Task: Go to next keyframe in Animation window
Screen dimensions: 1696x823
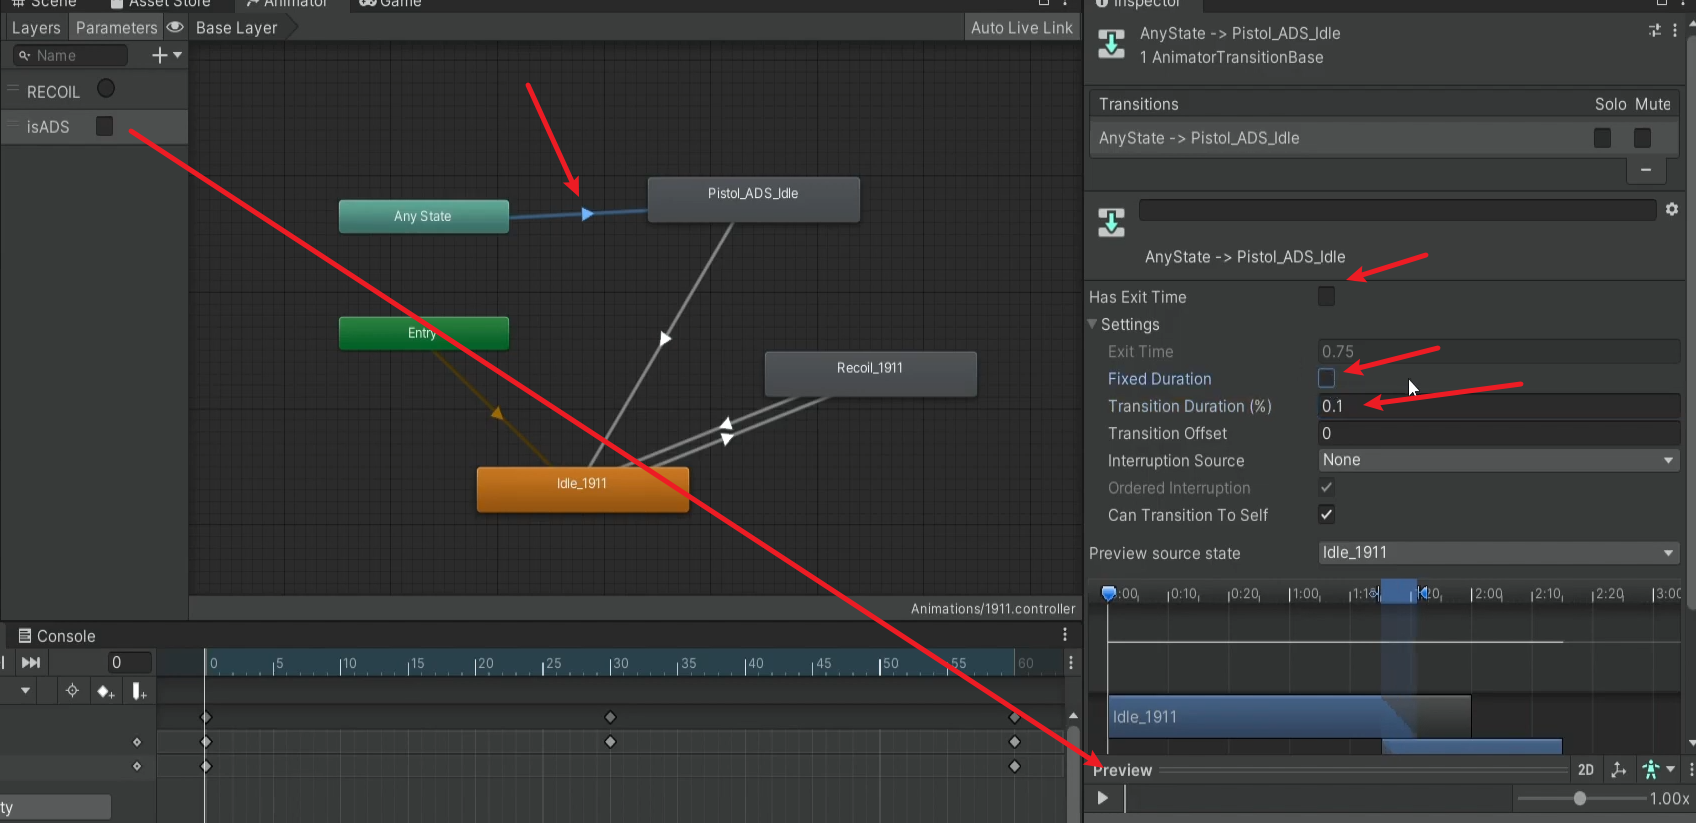Action: pos(31,662)
